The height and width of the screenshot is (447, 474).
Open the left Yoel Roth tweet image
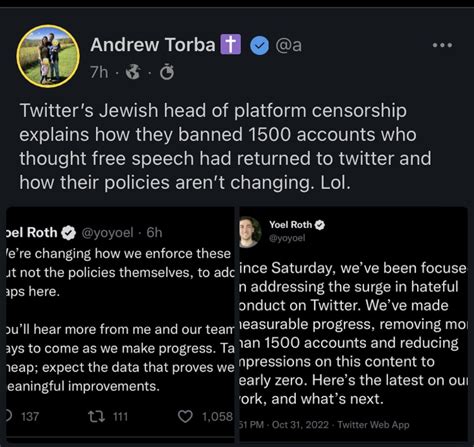tap(120, 322)
